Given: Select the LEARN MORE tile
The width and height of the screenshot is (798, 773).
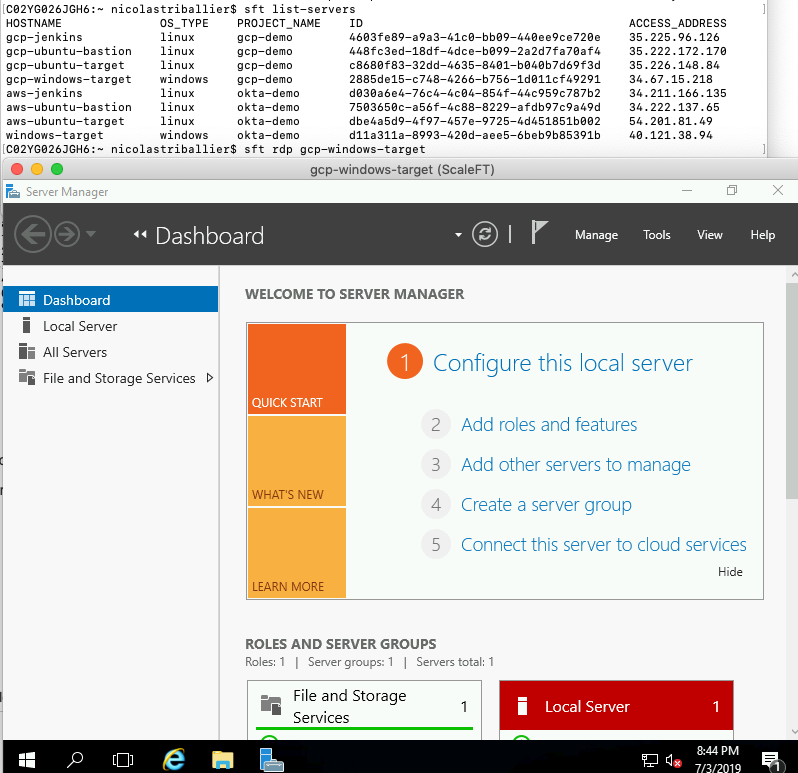Looking at the screenshot, I should coord(296,554).
